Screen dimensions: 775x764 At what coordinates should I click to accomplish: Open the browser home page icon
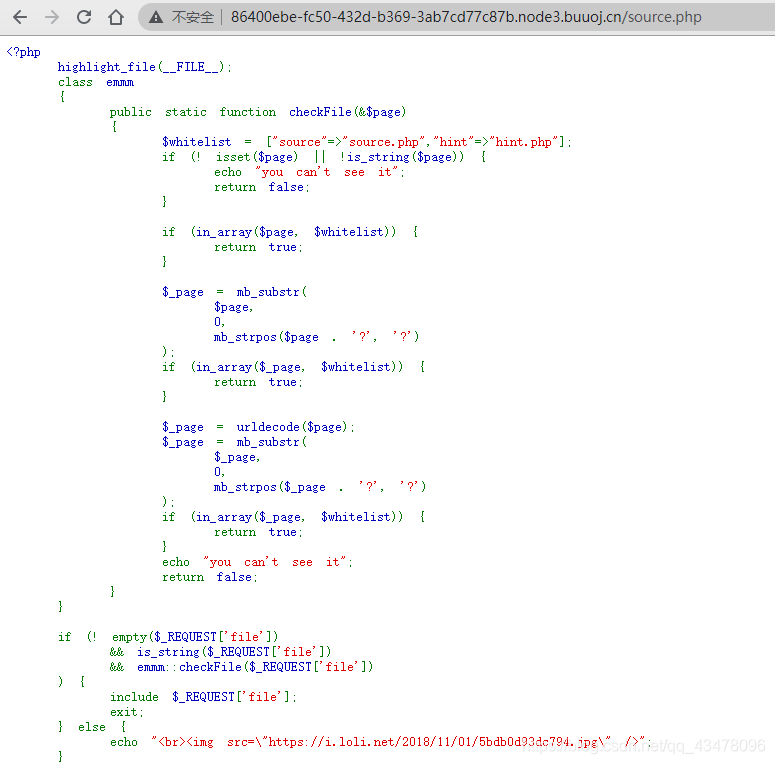coord(116,17)
